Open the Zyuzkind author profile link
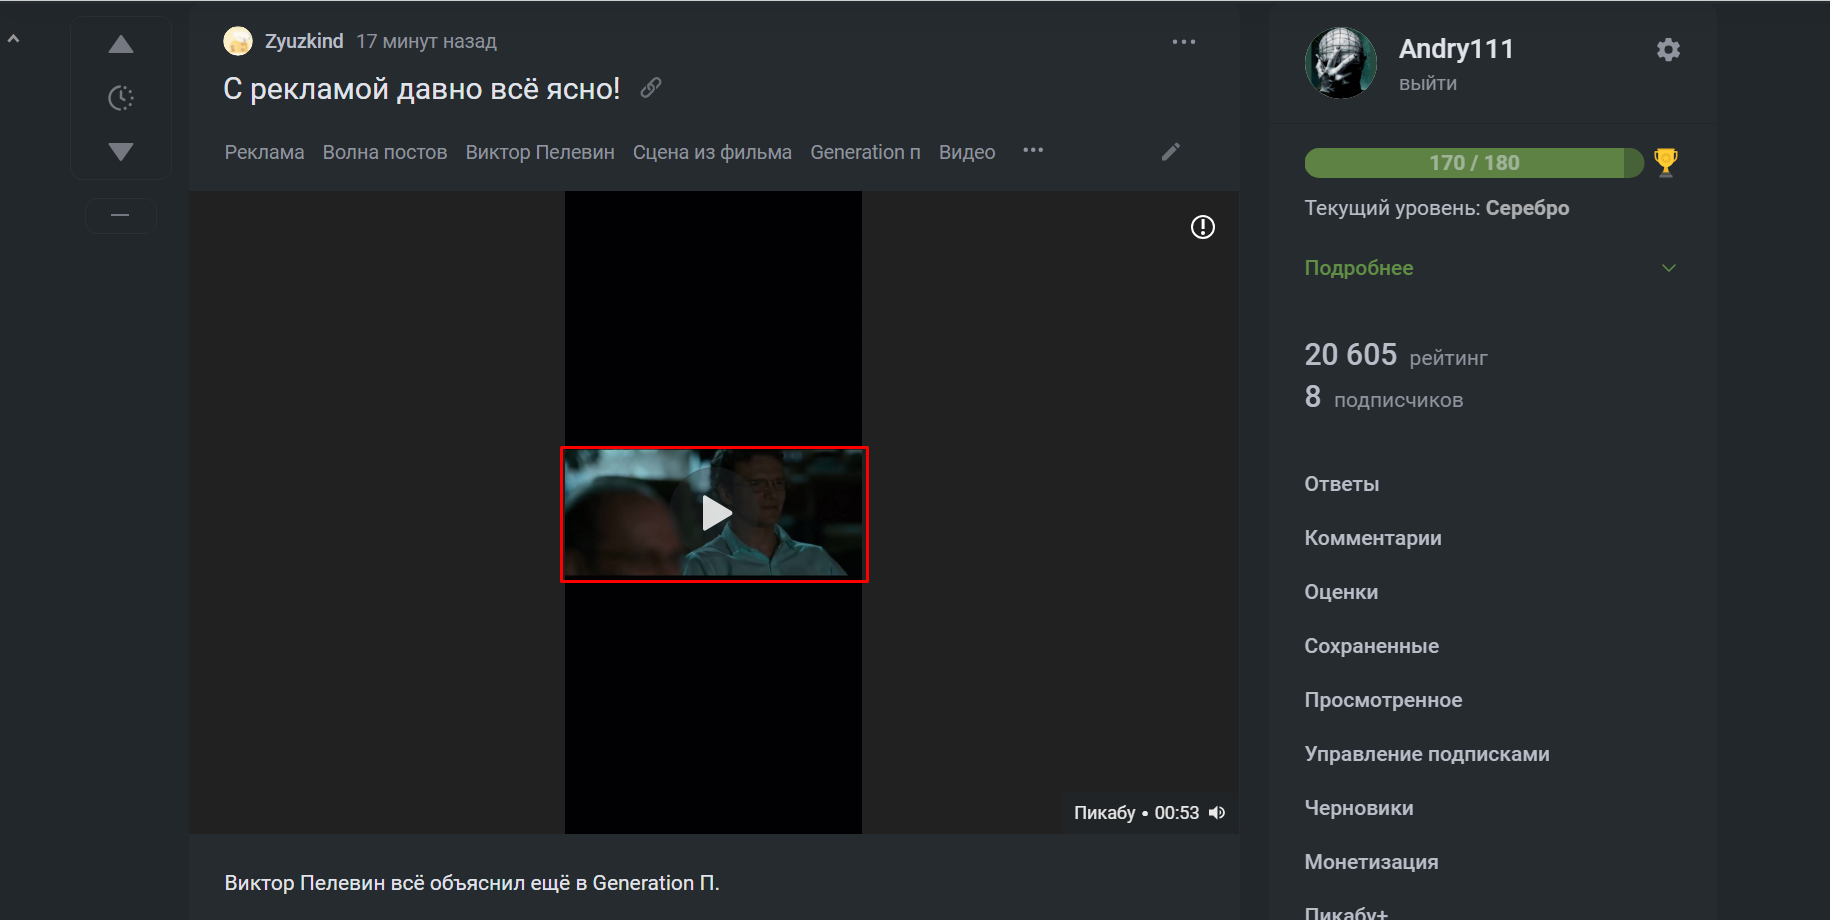The height and width of the screenshot is (920, 1830). [304, 41]
